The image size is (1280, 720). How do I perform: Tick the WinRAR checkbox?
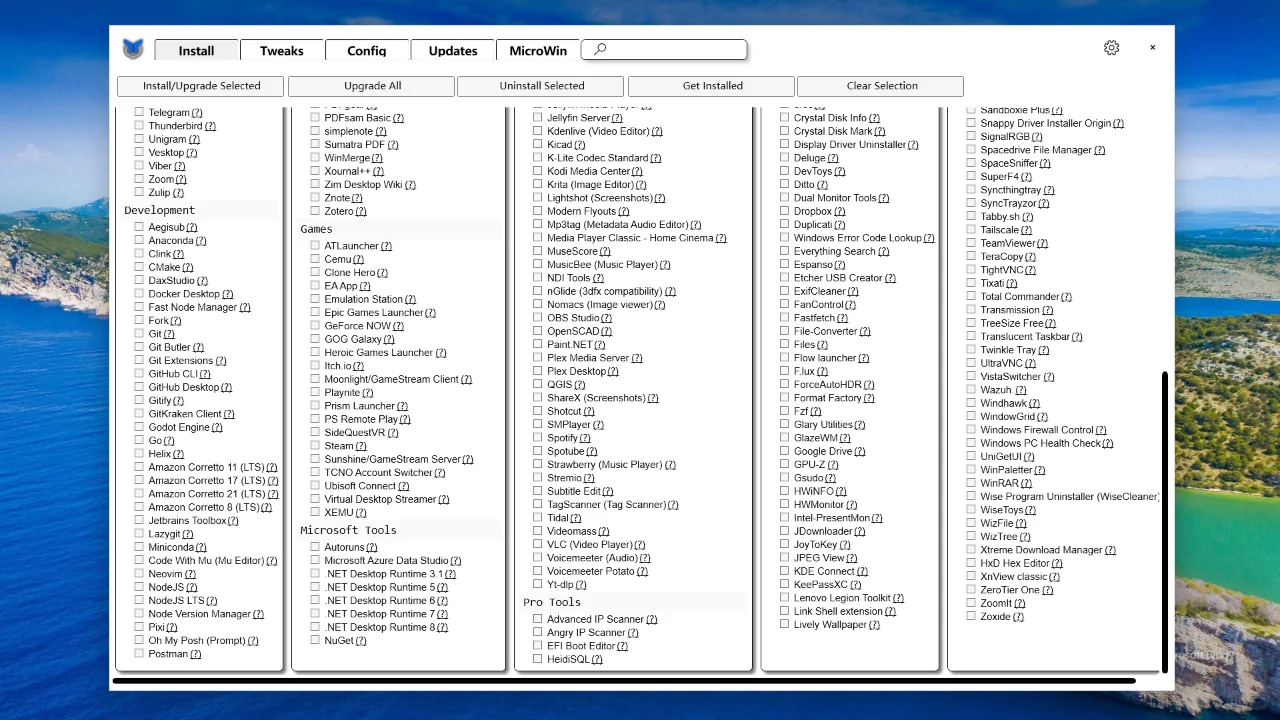pyautogui.click(x=971, y=483)
